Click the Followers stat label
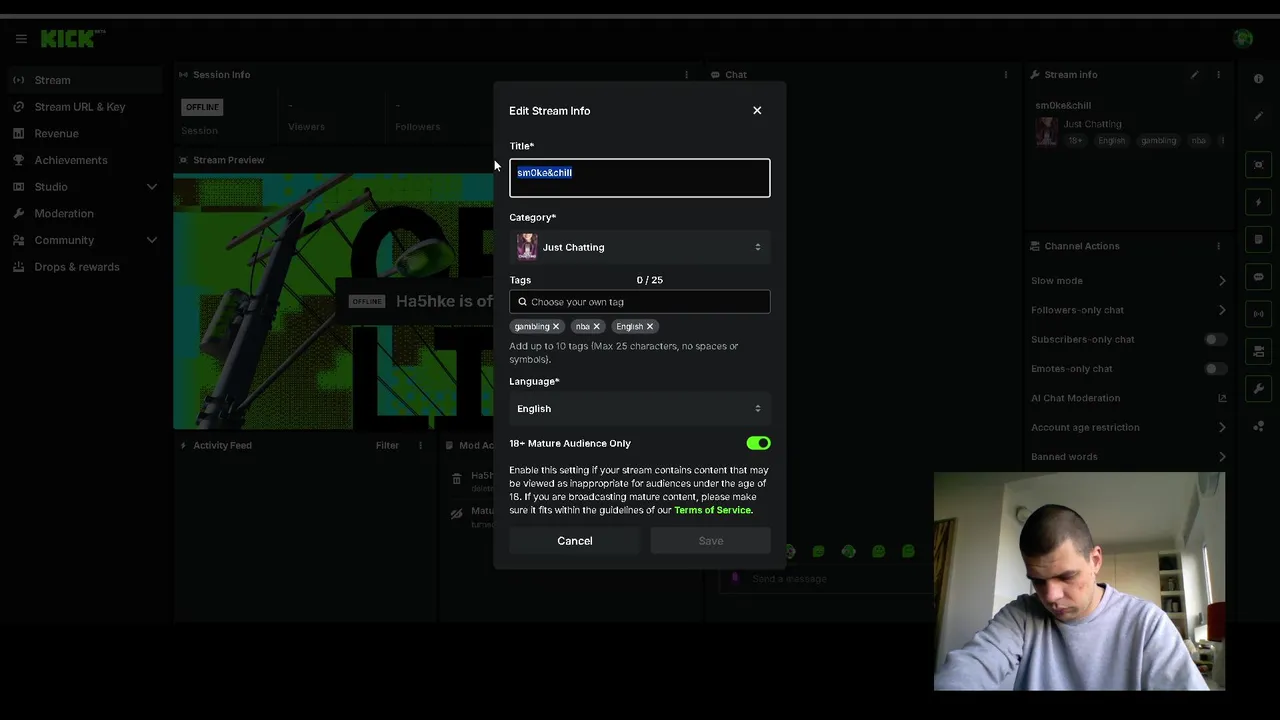Viewport: 1280px width, 720px height. click(417, 127)
